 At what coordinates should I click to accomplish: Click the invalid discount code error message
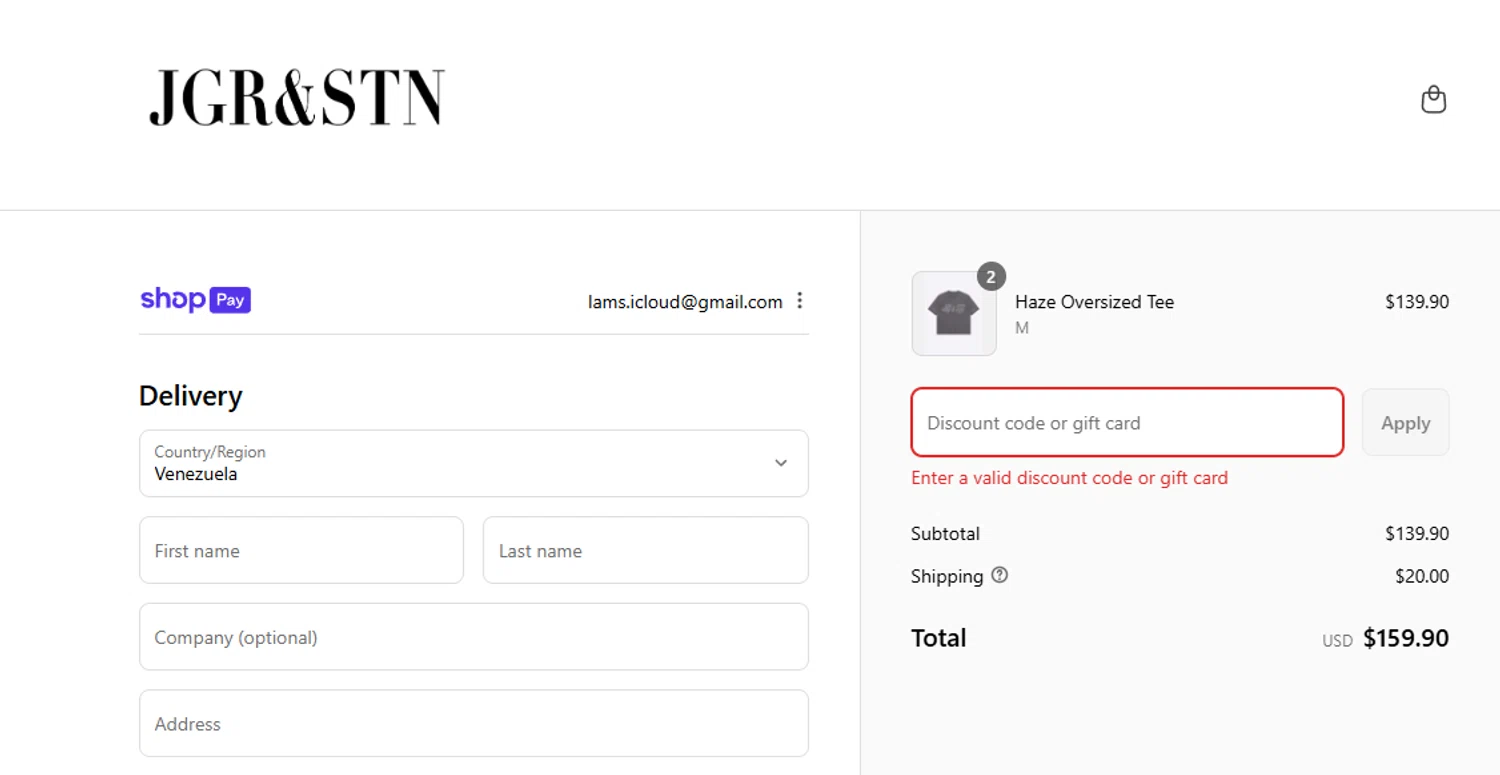pyautogui.click(x=1069, y=478)
